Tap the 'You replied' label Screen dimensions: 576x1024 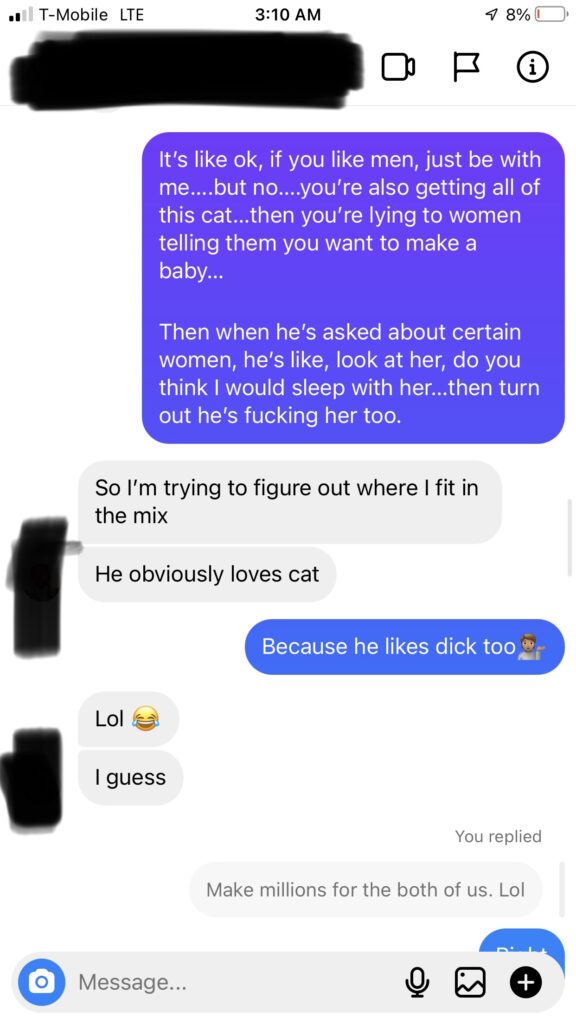coord(498,837)
